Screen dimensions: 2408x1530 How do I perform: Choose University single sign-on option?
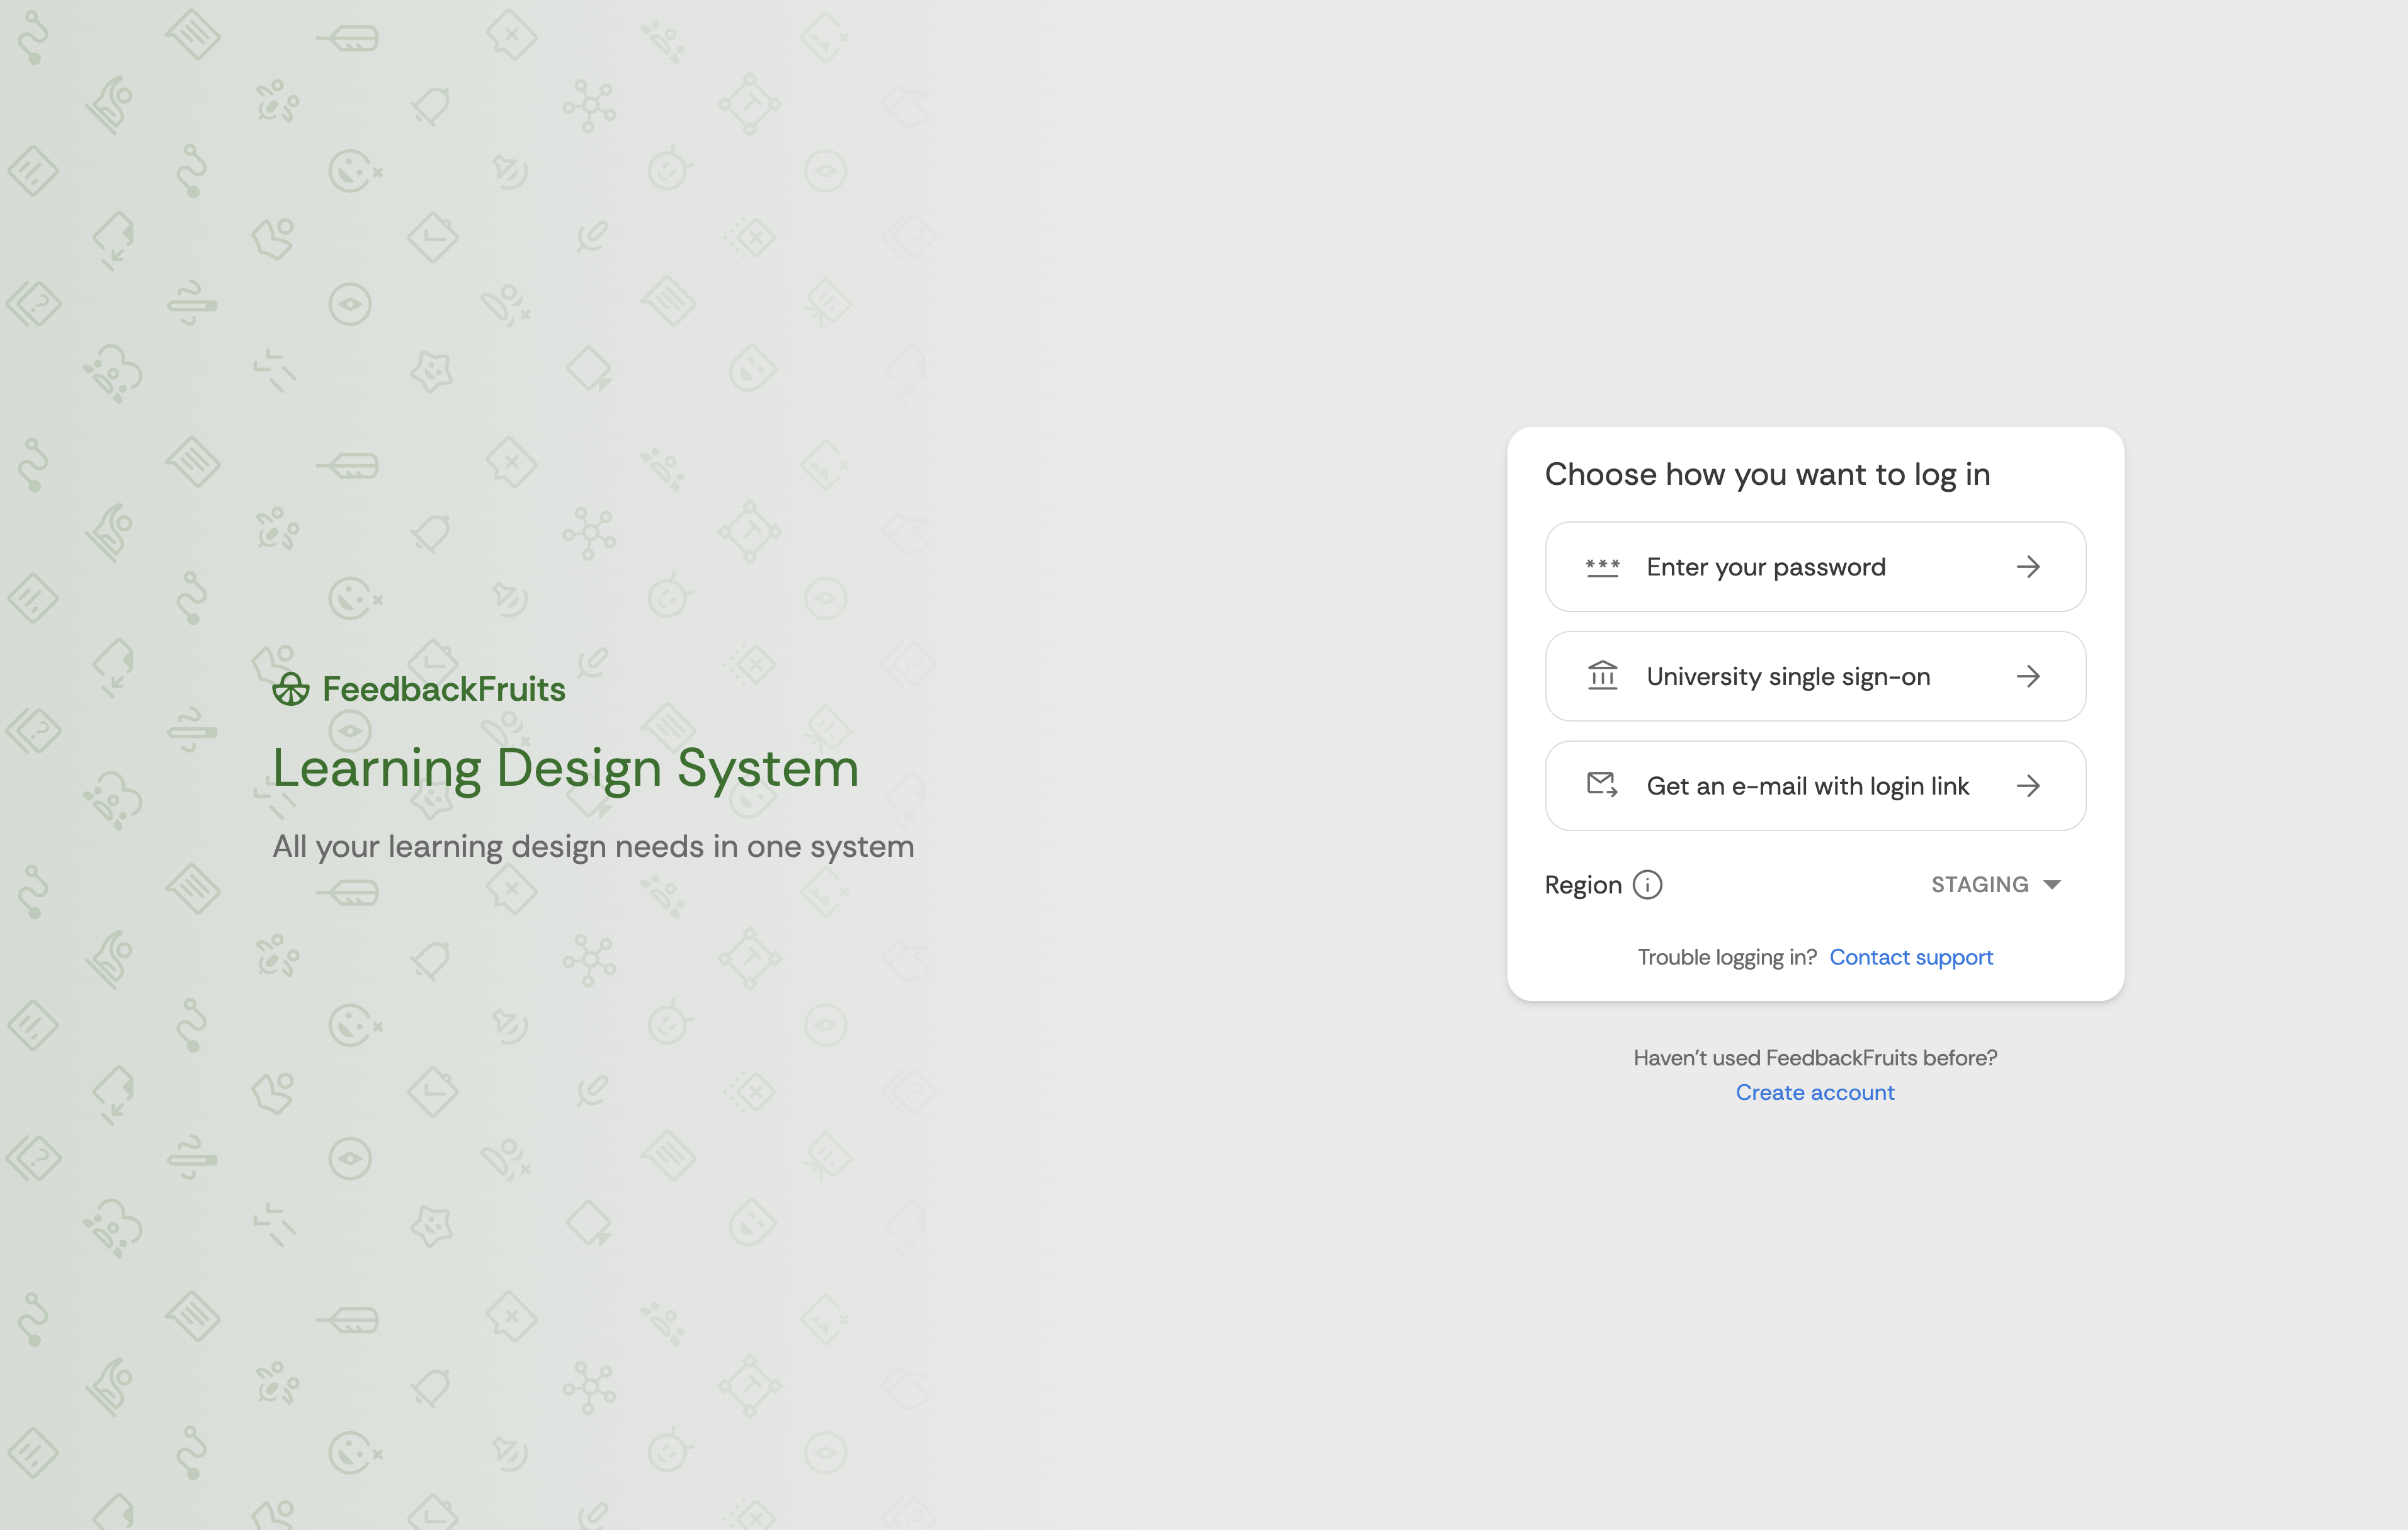pos(1815,676)
